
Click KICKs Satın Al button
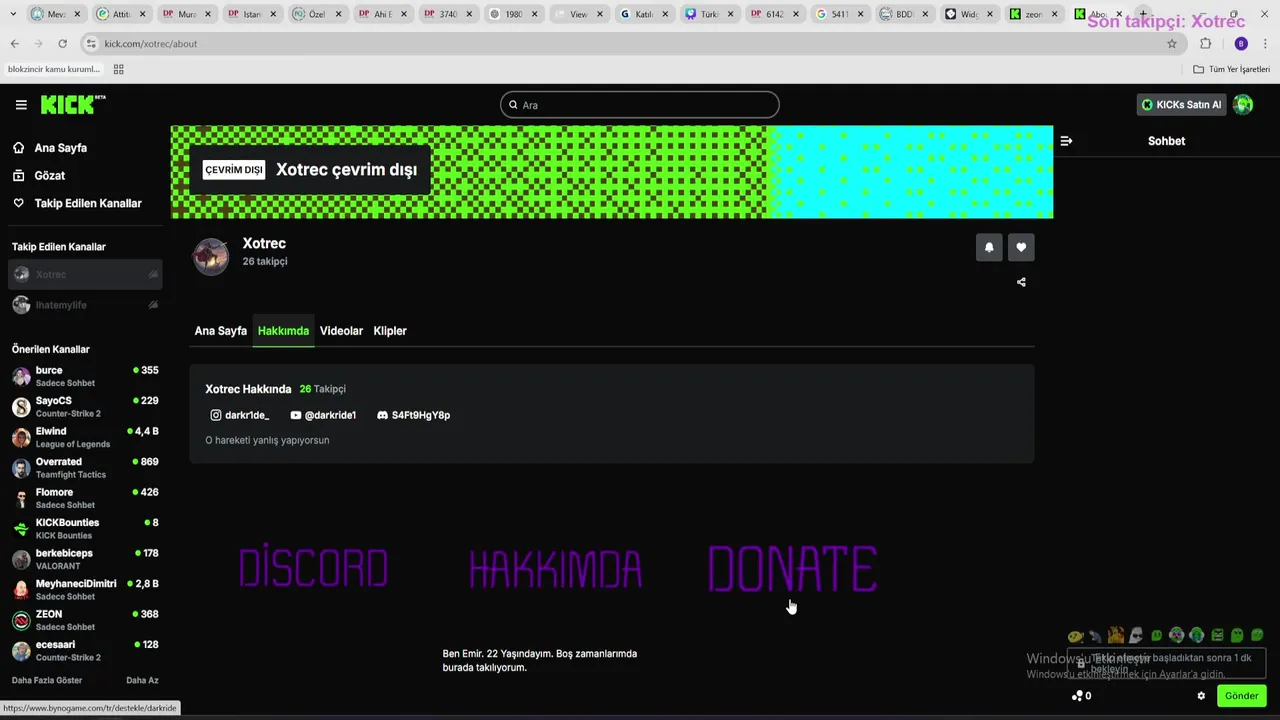click(1182, 105)
